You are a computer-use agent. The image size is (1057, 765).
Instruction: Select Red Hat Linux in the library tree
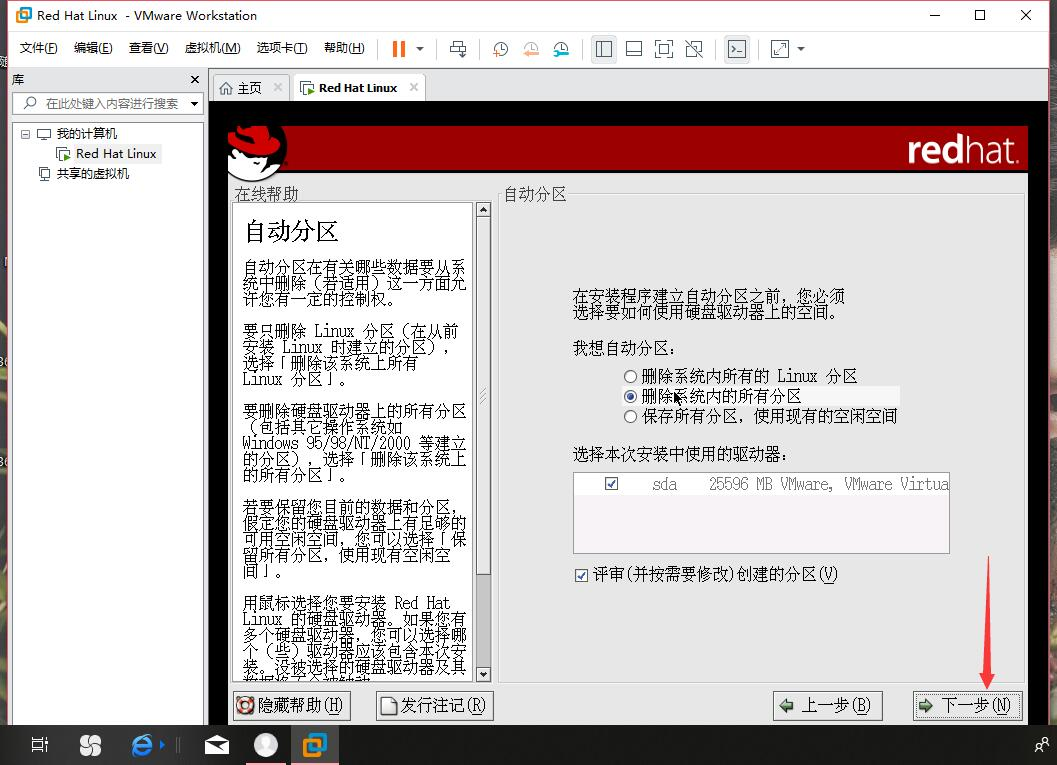116,154
